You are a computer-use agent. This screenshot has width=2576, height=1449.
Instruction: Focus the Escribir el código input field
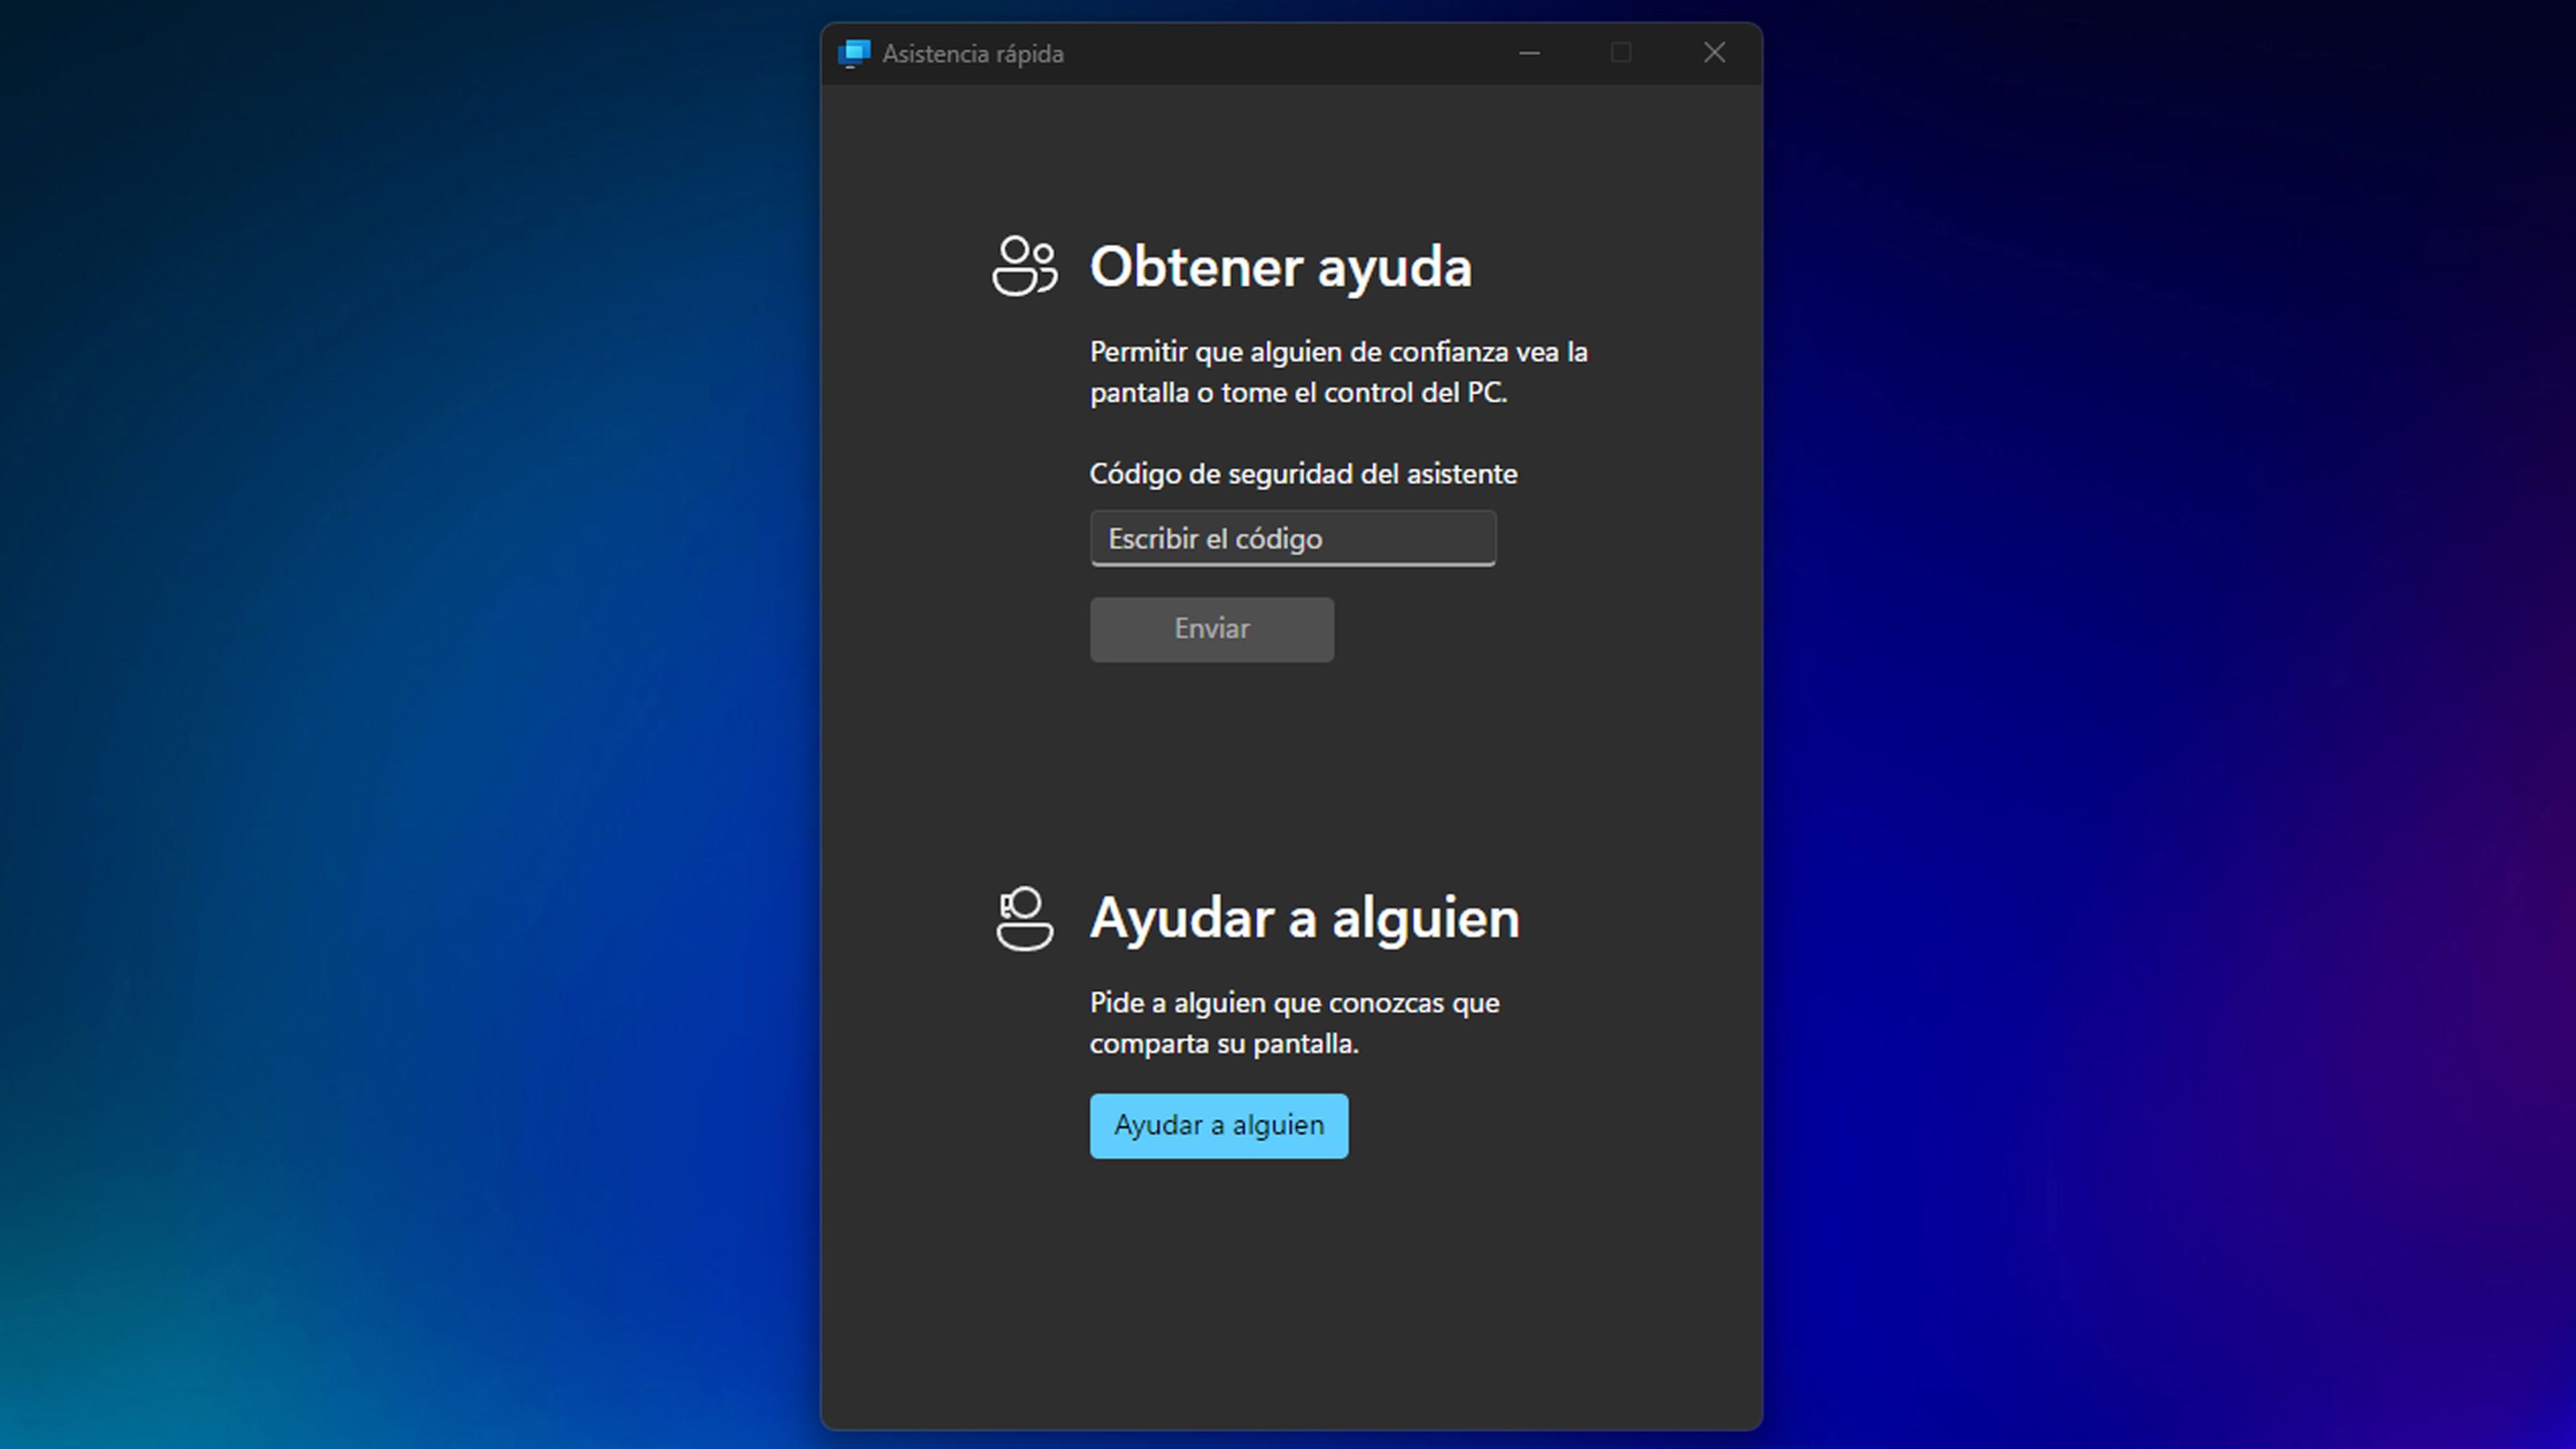pyautogui.click(x=1292, y=539)
